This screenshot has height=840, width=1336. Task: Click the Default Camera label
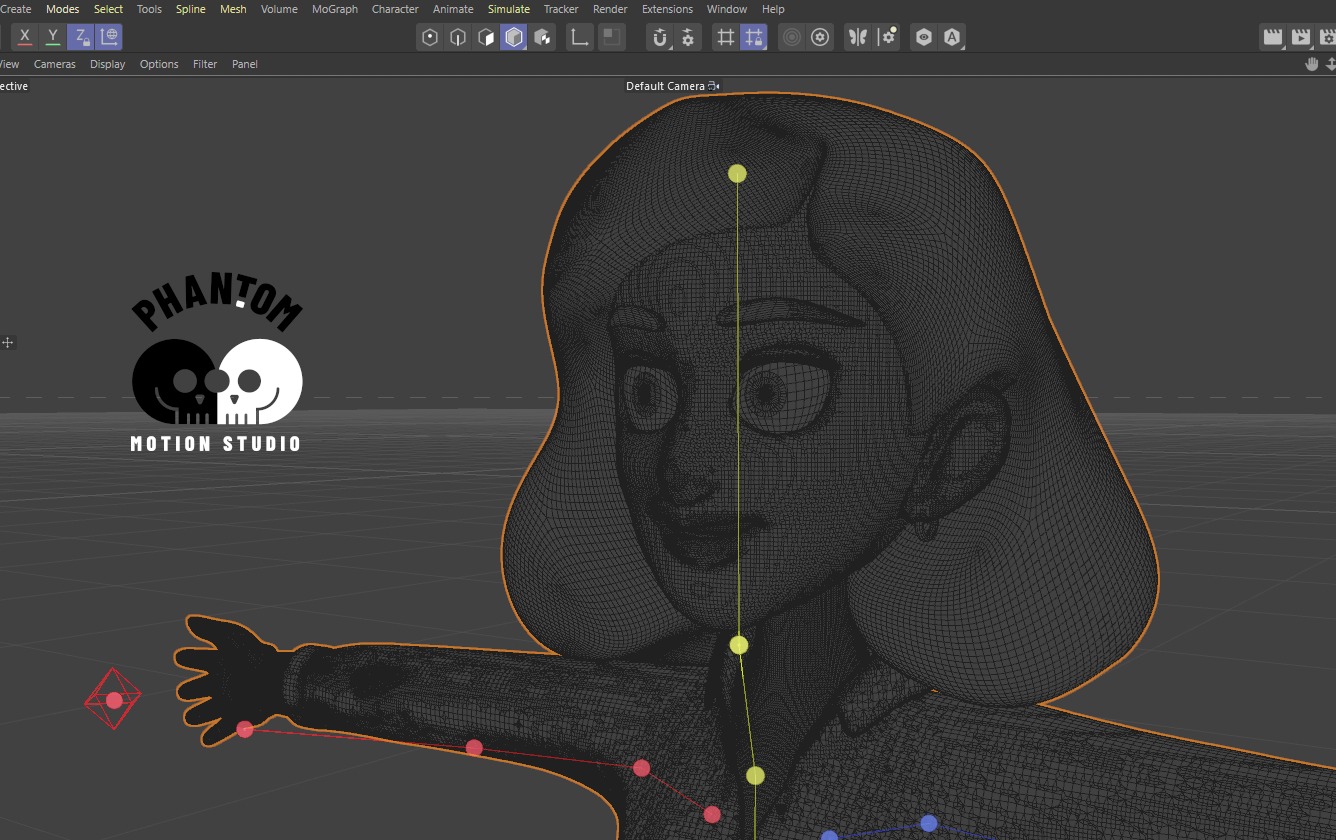pos(665,86)
